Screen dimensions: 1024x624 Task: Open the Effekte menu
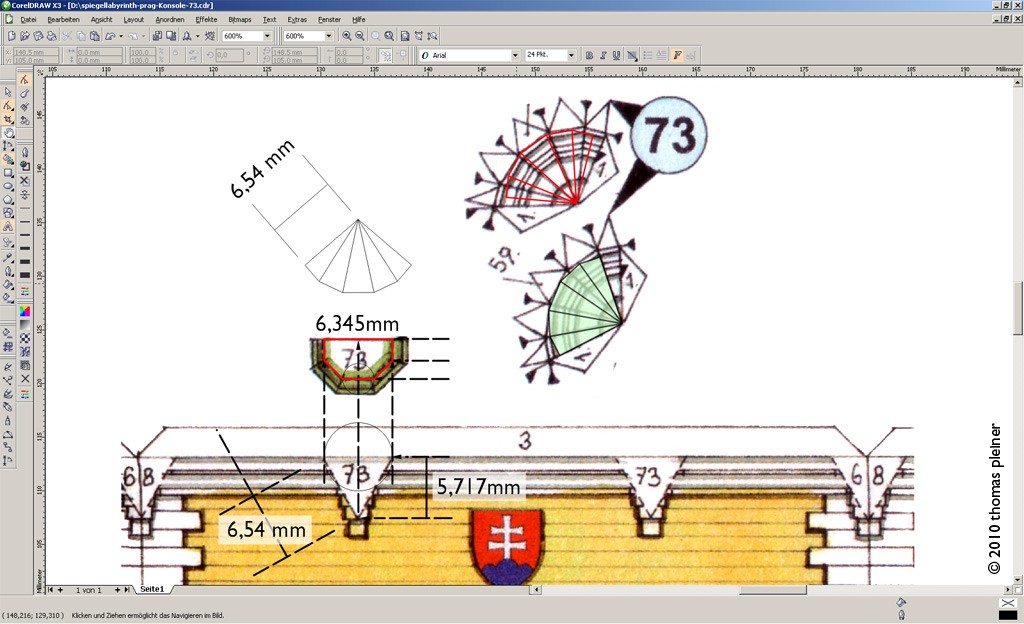[x=206, y=19]
